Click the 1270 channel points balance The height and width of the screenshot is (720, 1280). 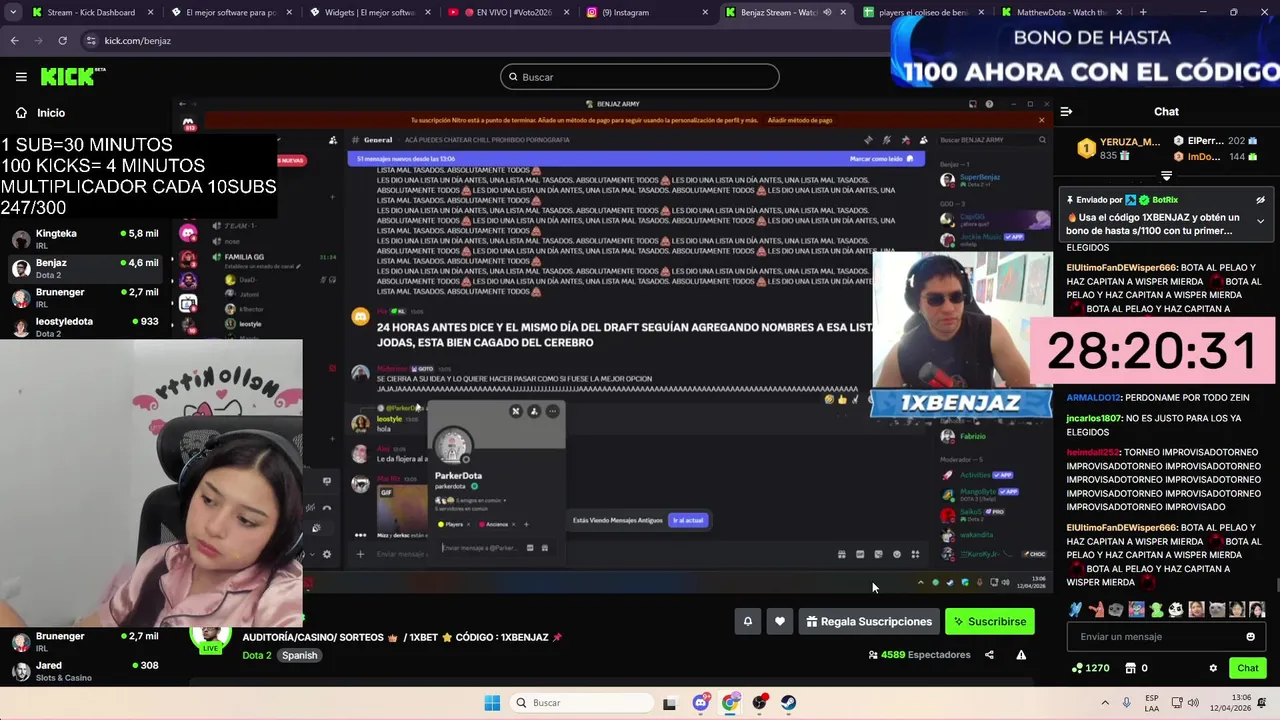1090,668
